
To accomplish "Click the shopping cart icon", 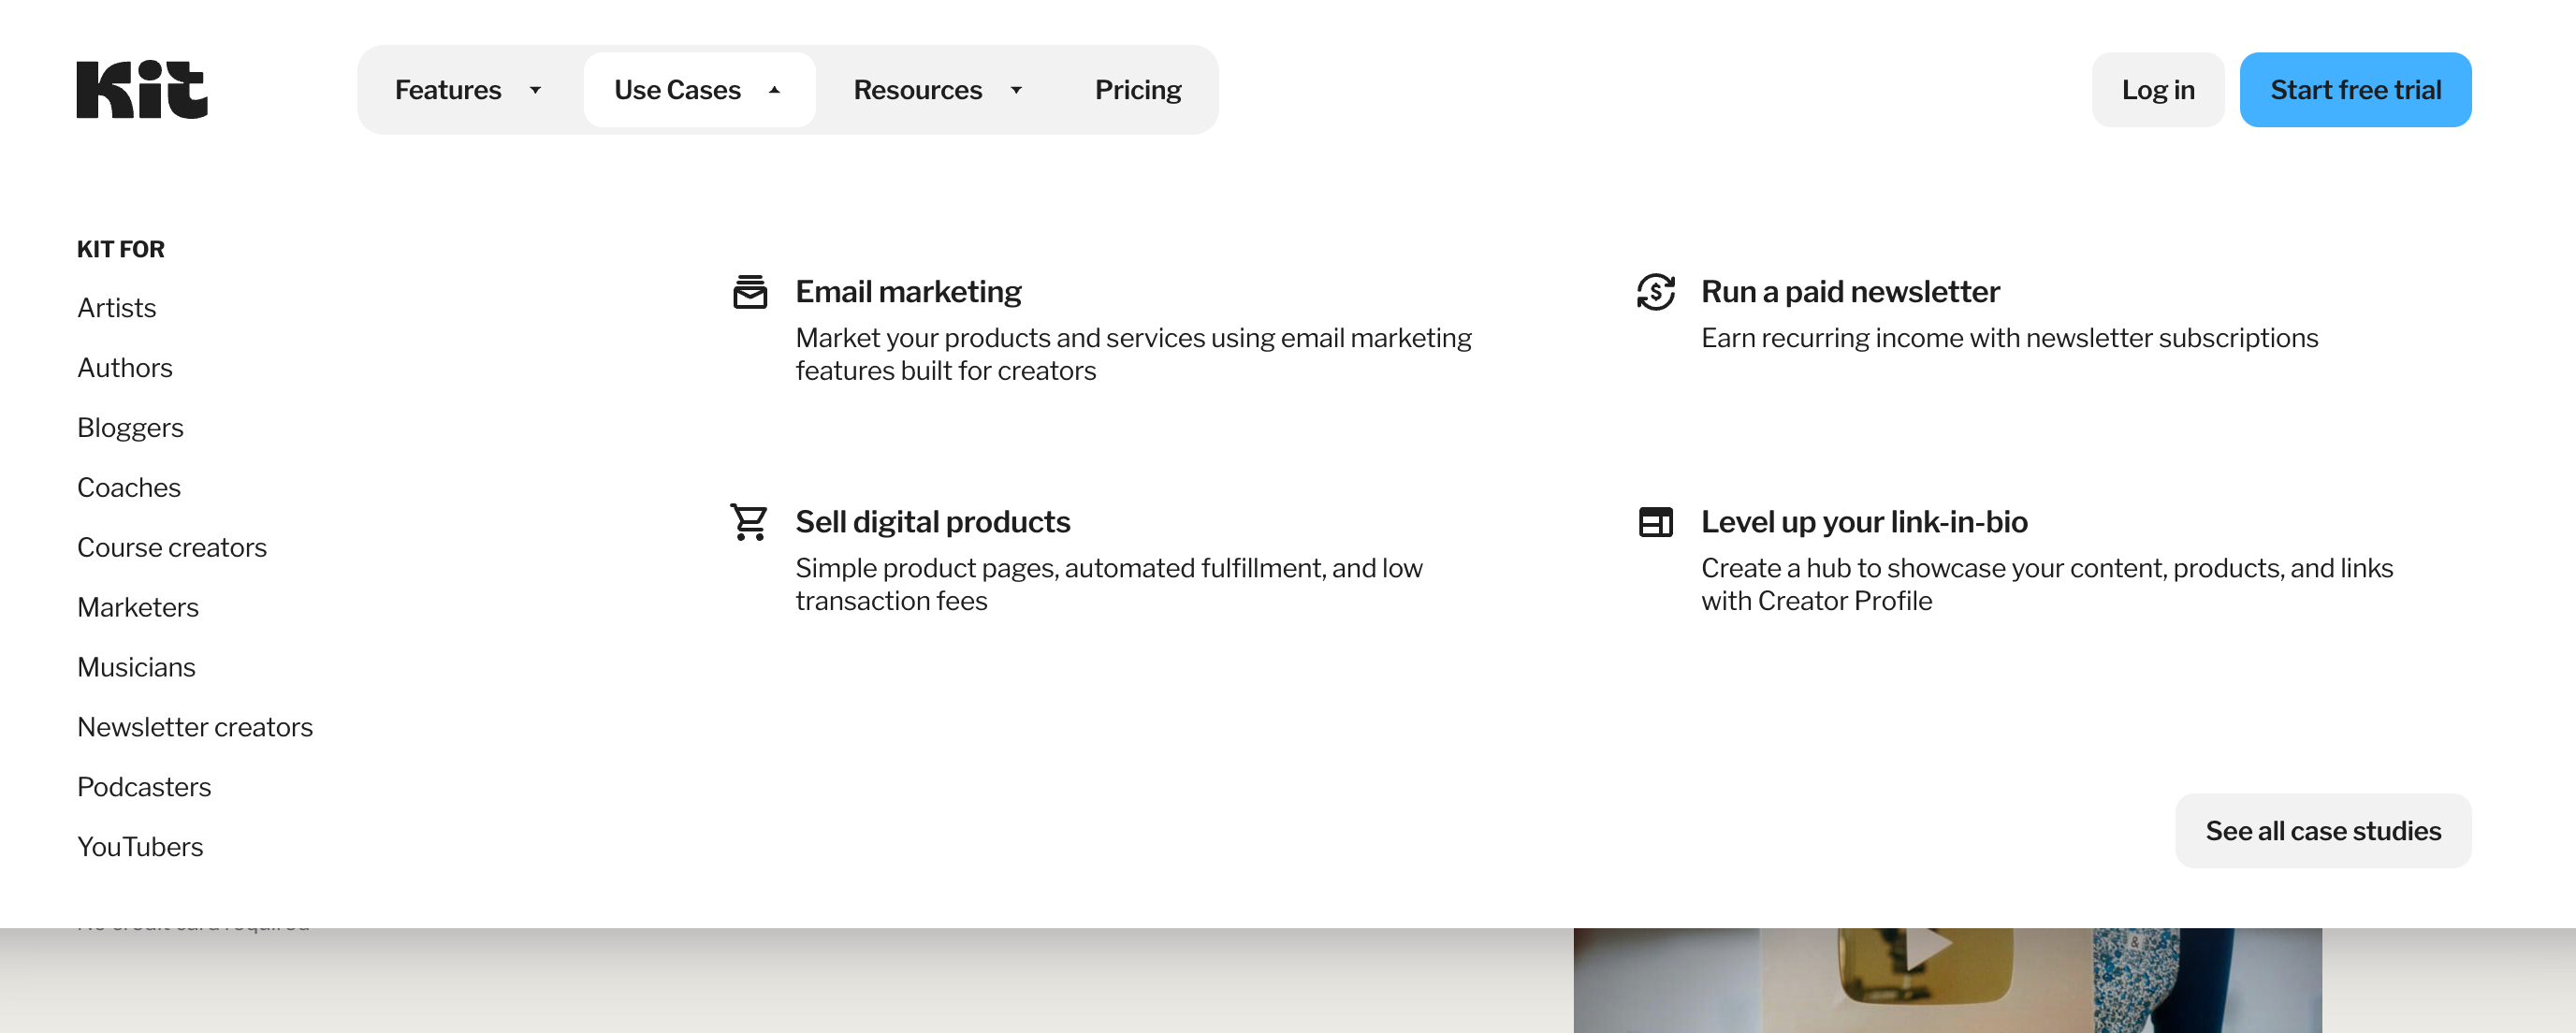I will pos(749,522).
